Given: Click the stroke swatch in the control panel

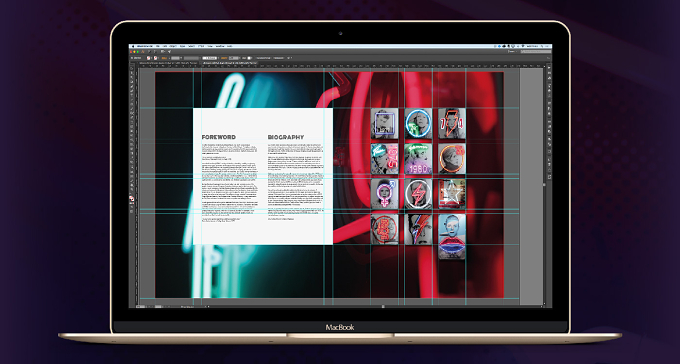Looking at the screenshot, I should [x=155, y=58].
